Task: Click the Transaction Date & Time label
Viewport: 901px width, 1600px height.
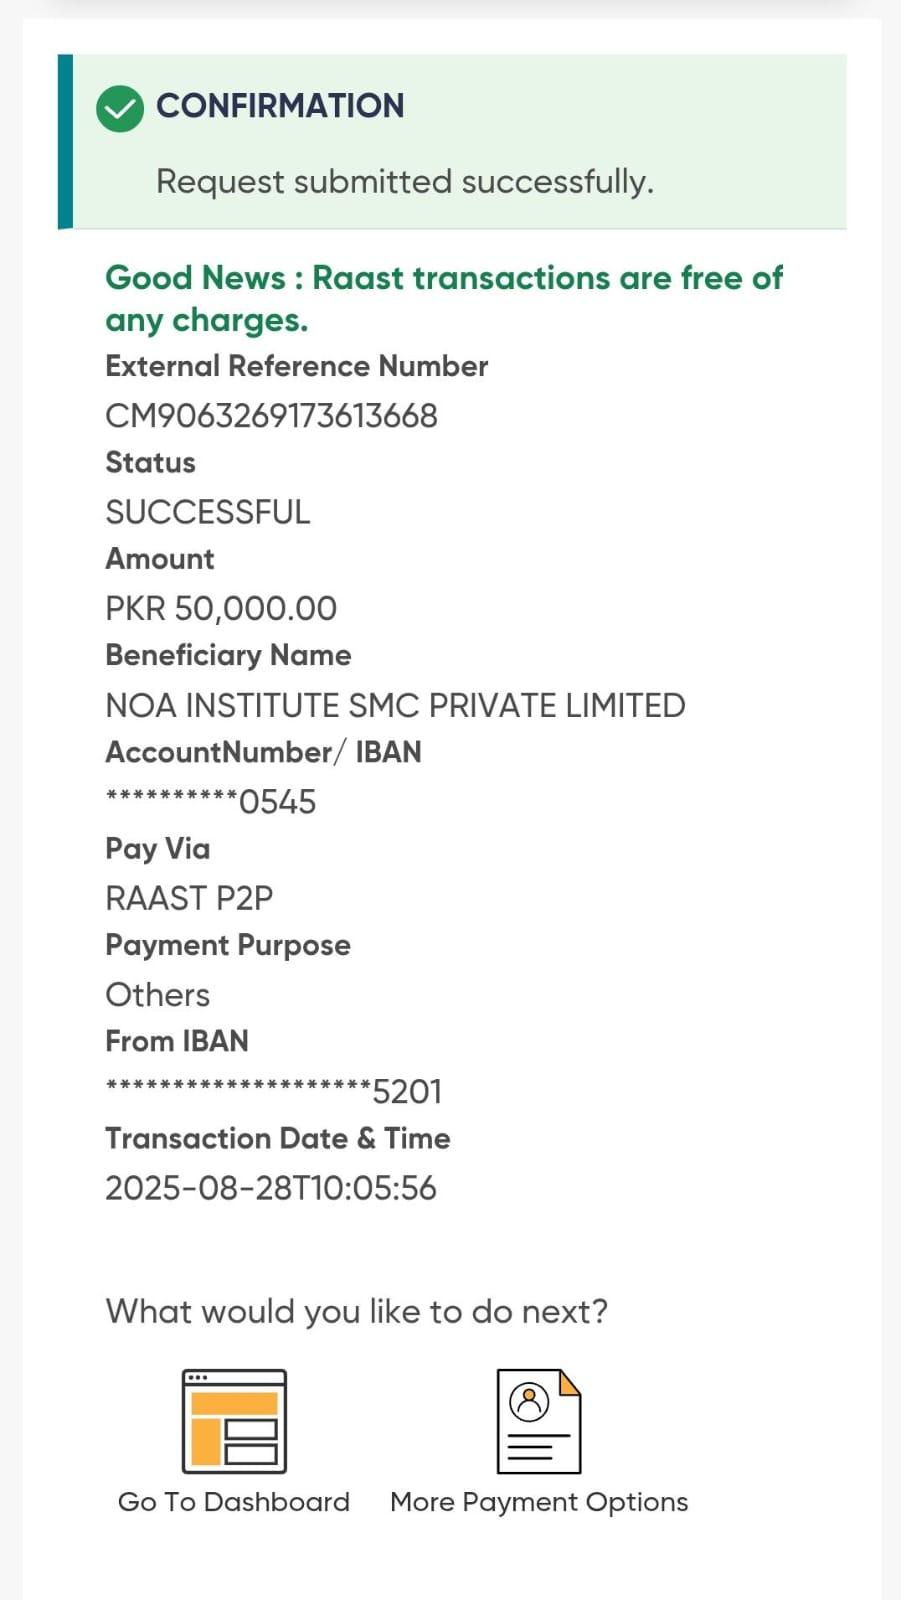Action: point(278,1138)
